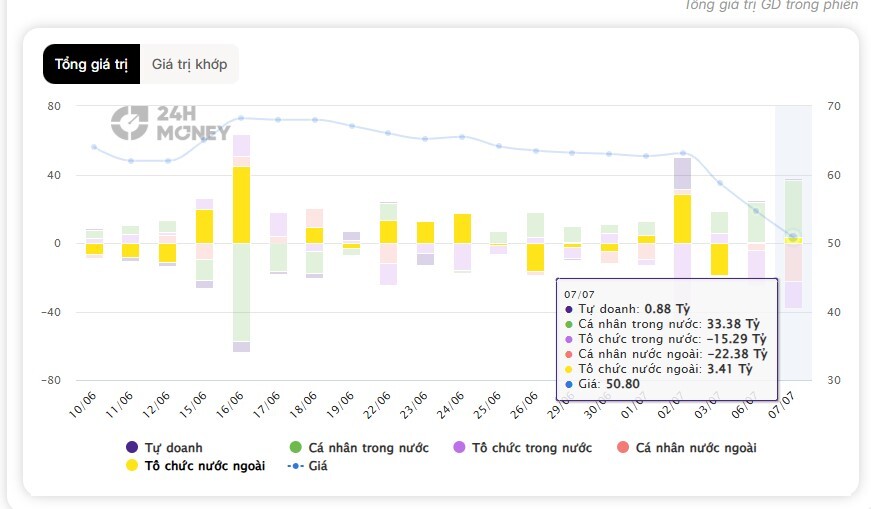Open the Giá trị khớp tab
This screenshot has height=509, width=871.
pyautogui.click(x=189, y=64)
